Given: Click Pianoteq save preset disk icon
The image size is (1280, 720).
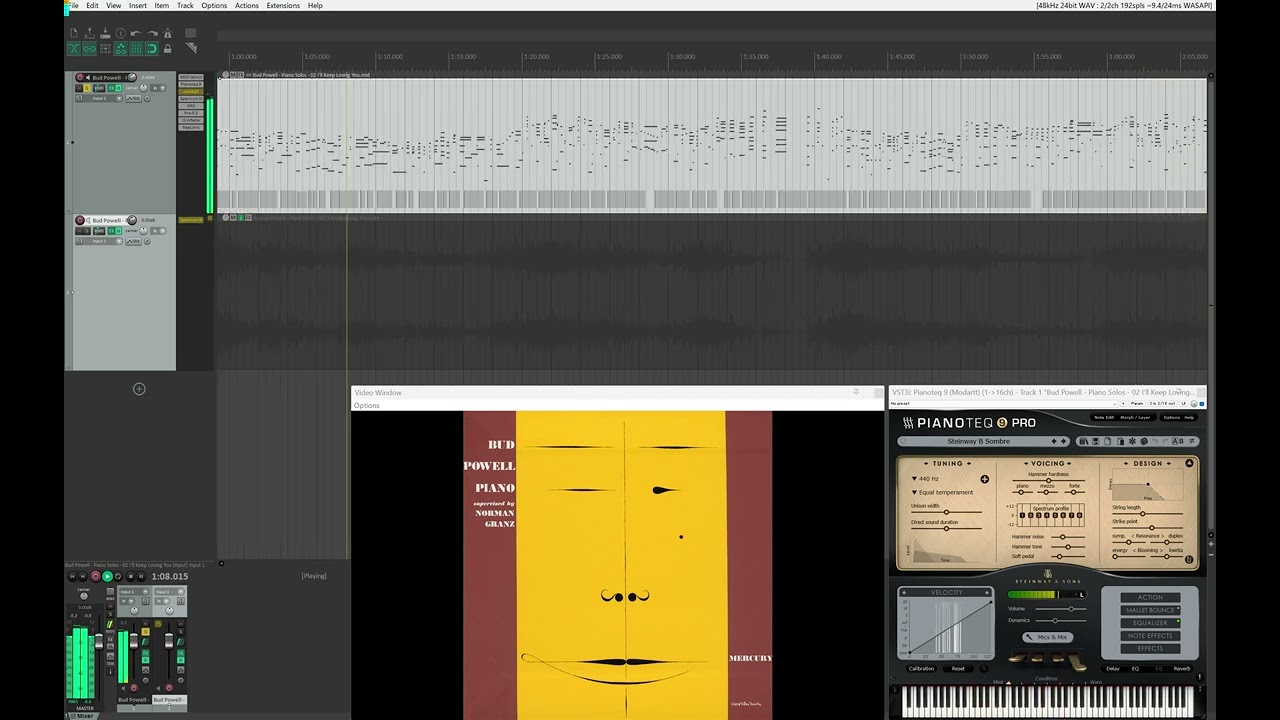Looking at the screenshot, I should (x=1095, y=441).
